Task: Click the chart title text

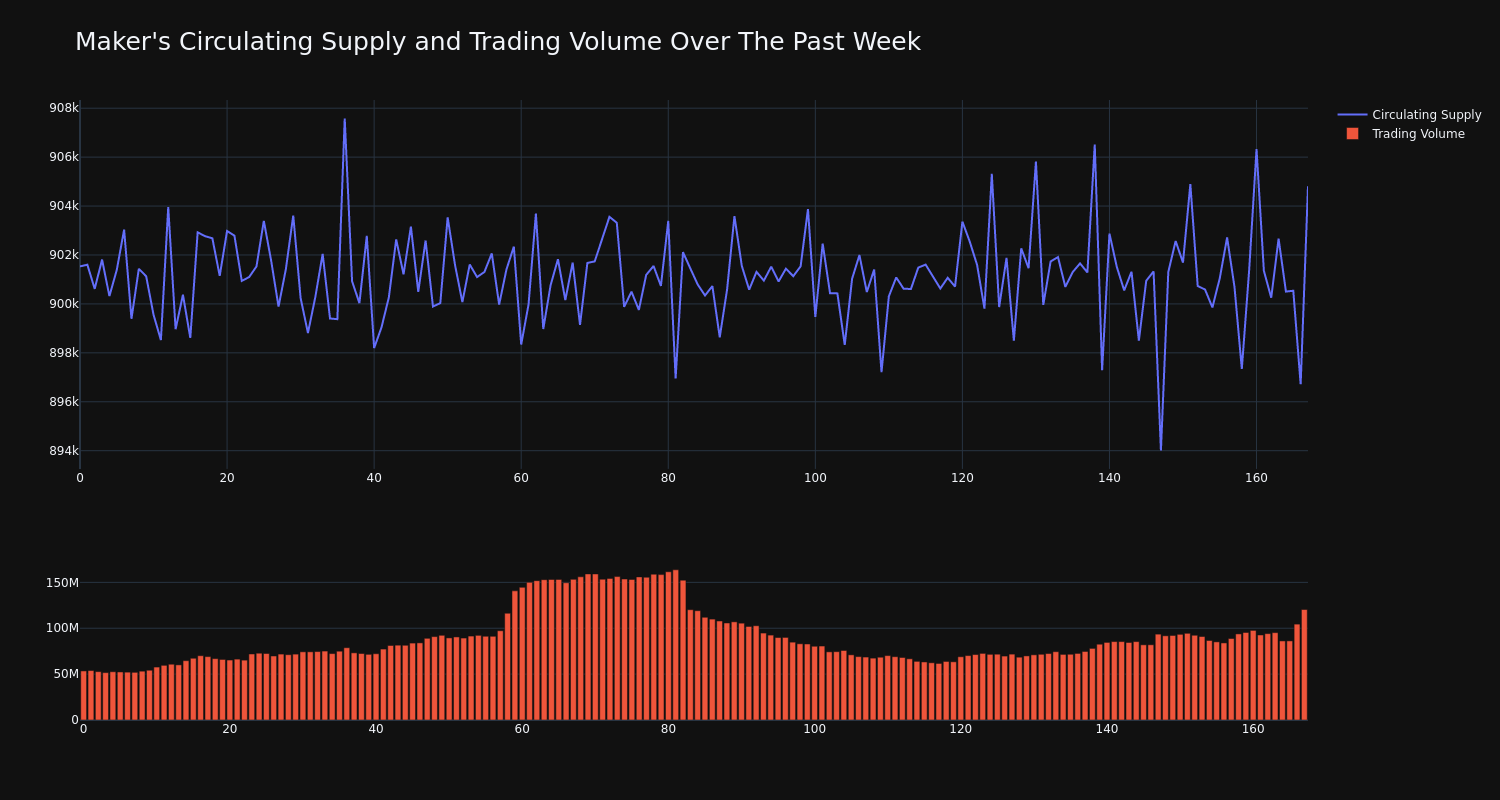Action: pyautogui.click(x=497, y=42)
